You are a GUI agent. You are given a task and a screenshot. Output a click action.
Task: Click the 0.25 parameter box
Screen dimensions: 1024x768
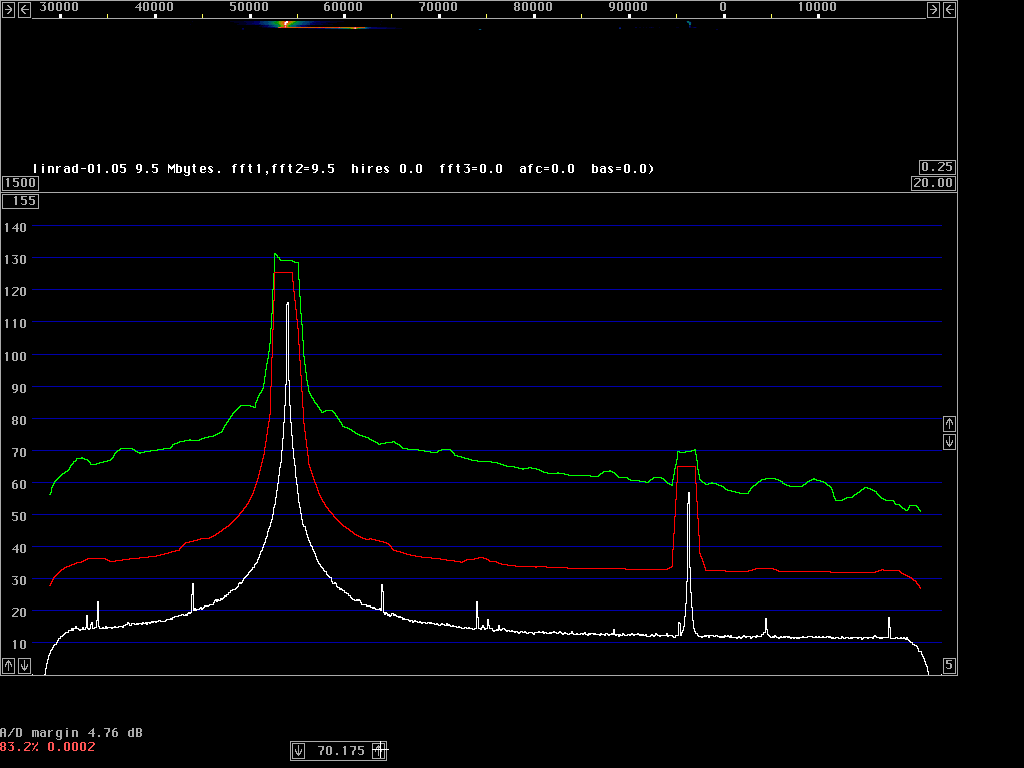[x=937, y=167]
